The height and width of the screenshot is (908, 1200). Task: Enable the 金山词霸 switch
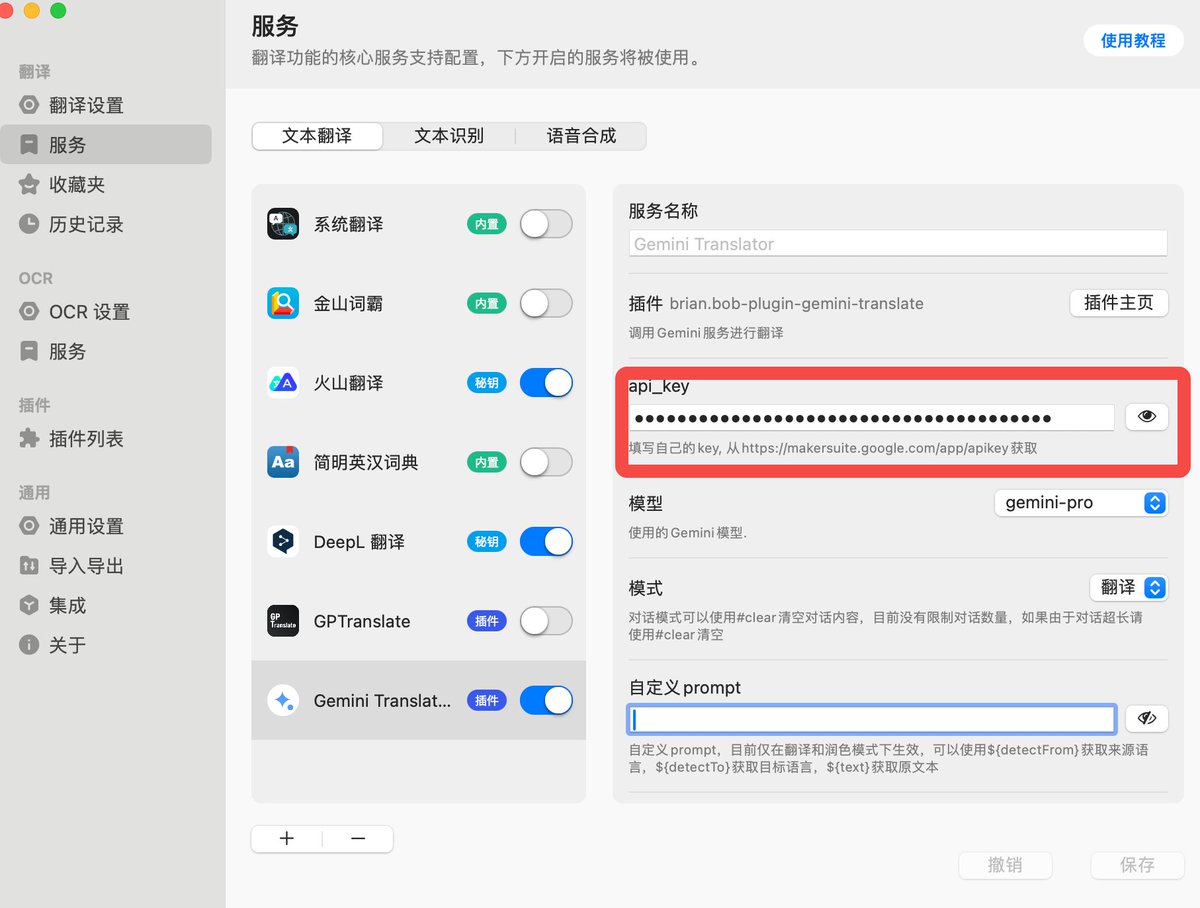pyautogui.click(x=546, y=303)
